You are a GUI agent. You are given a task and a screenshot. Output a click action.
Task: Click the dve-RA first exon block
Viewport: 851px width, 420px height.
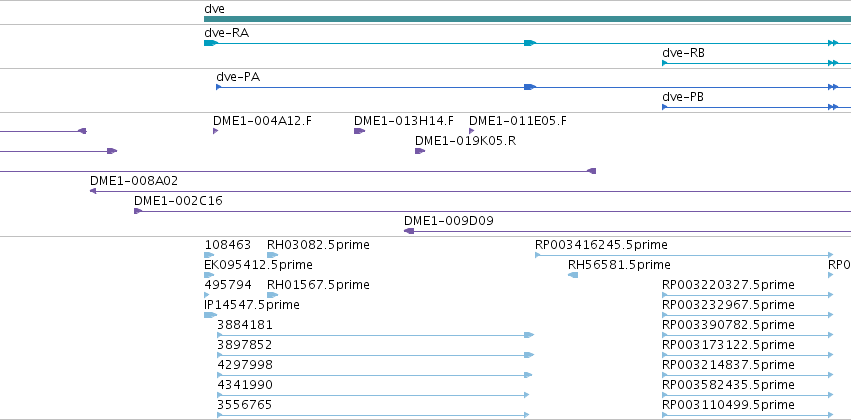(x=211, y=43)
